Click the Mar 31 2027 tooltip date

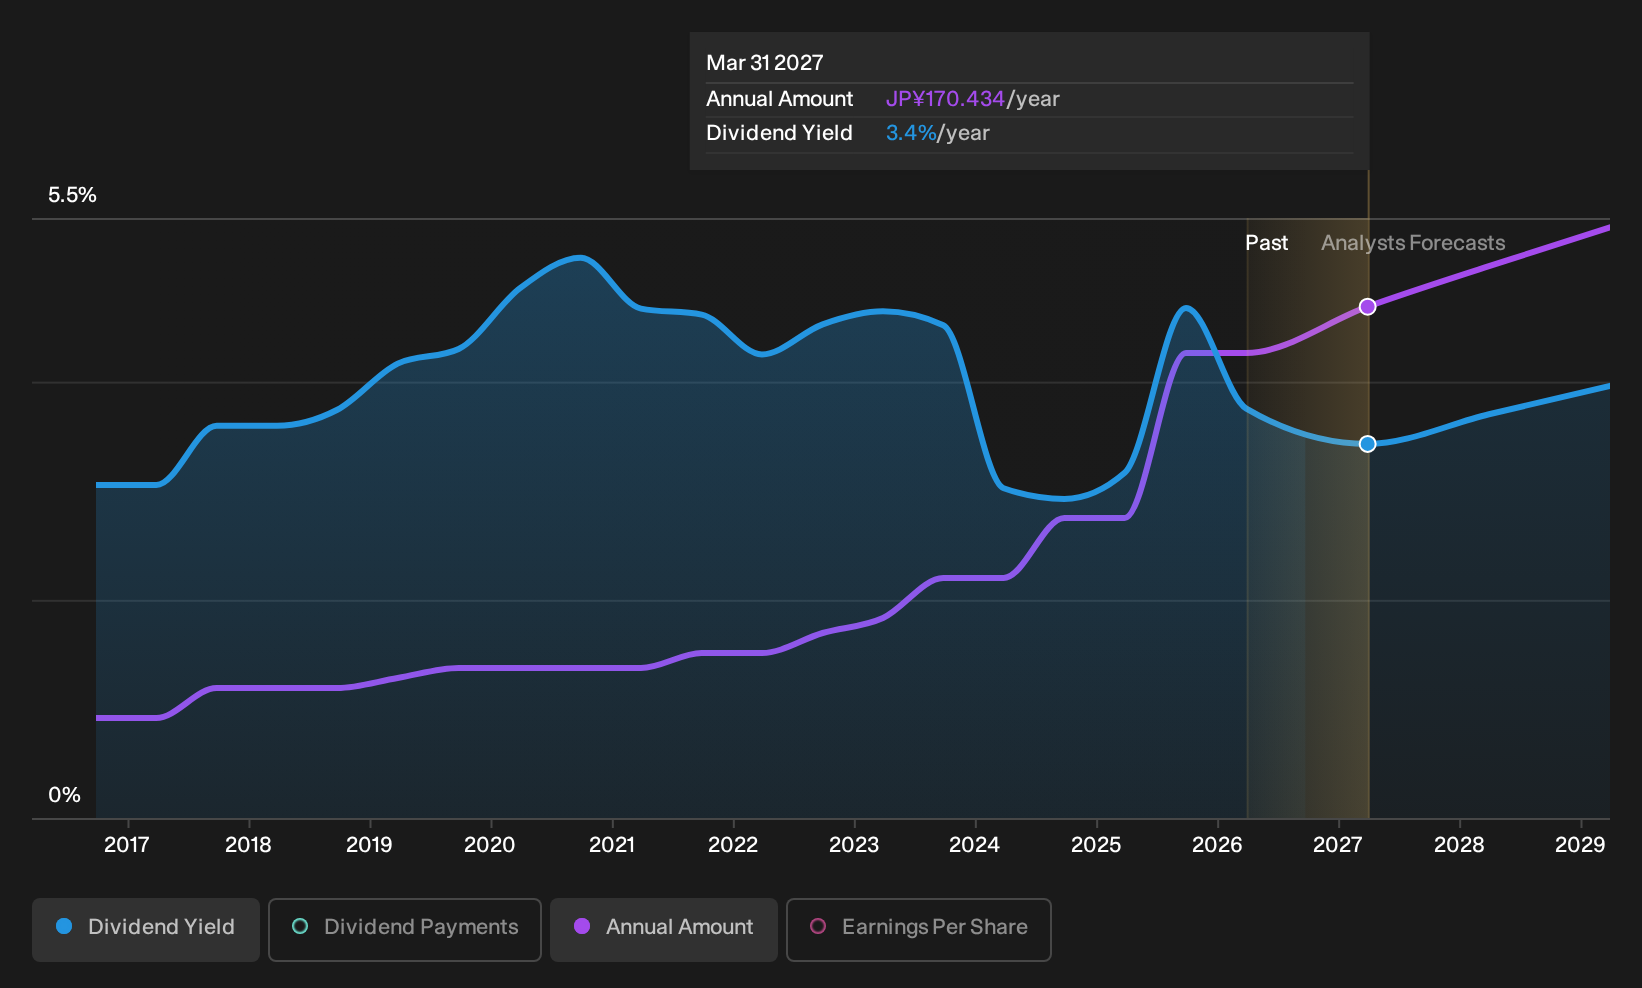coord(765,63)
